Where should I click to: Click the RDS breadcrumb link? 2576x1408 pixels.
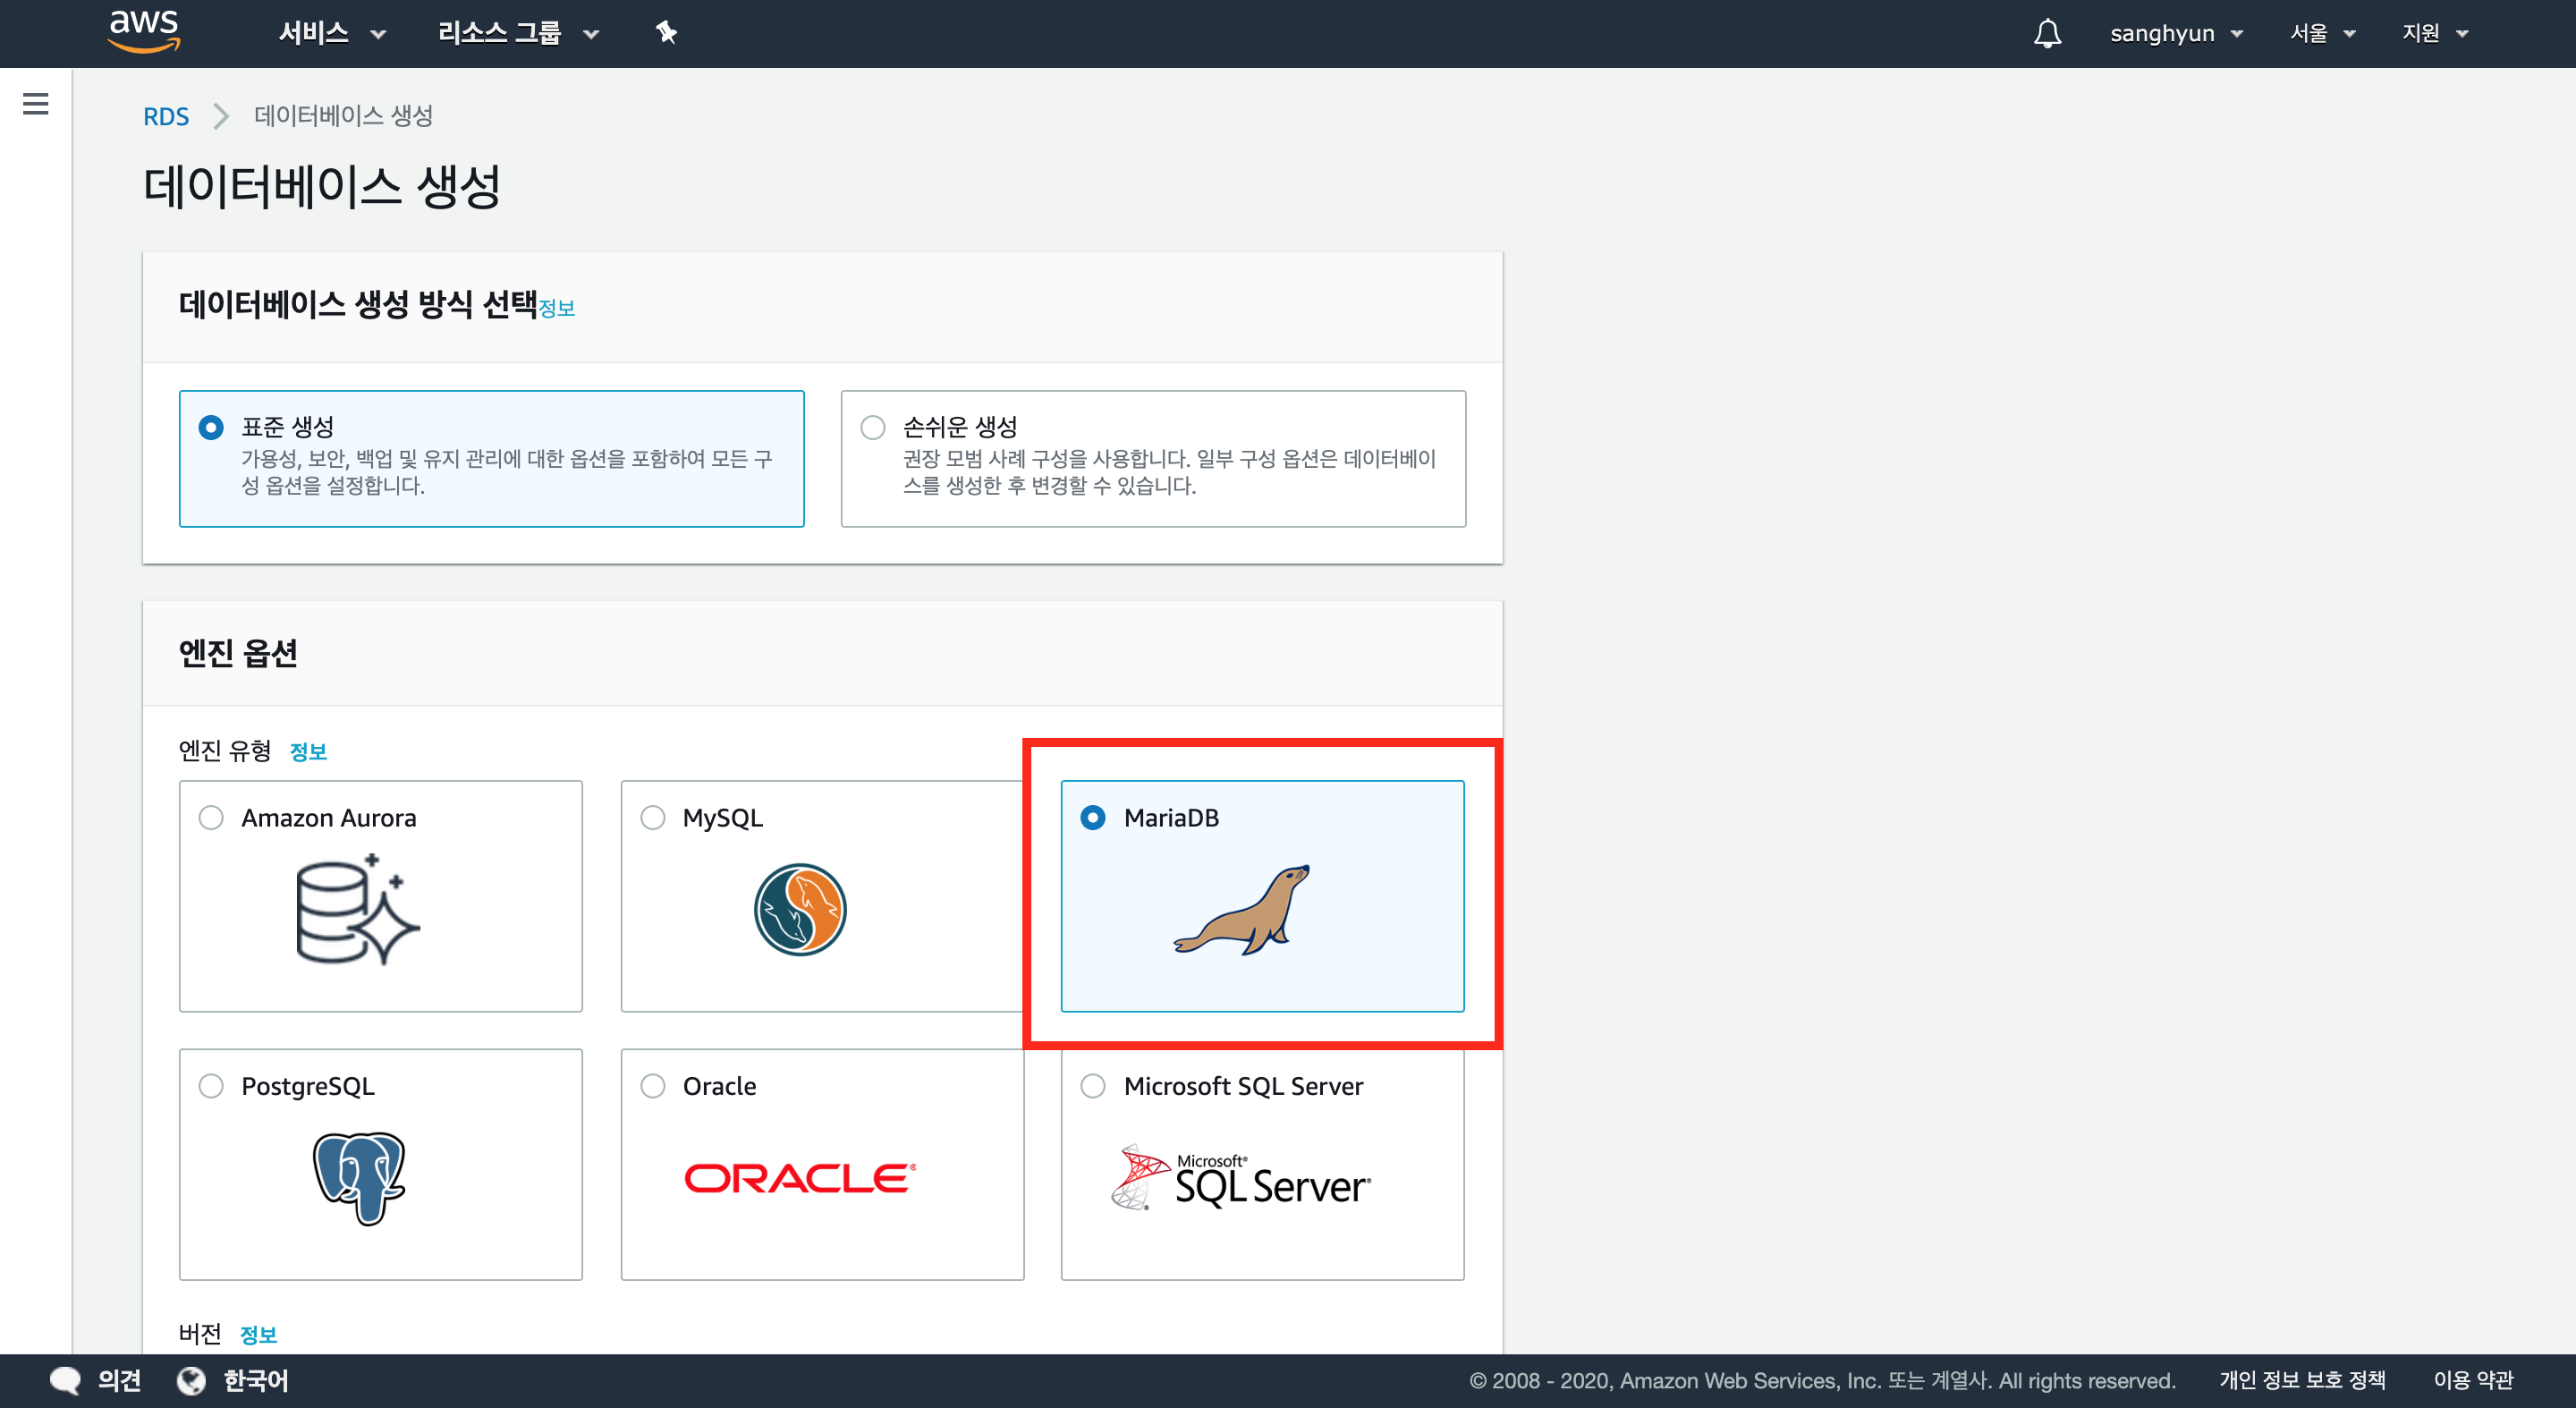[166, 116]
